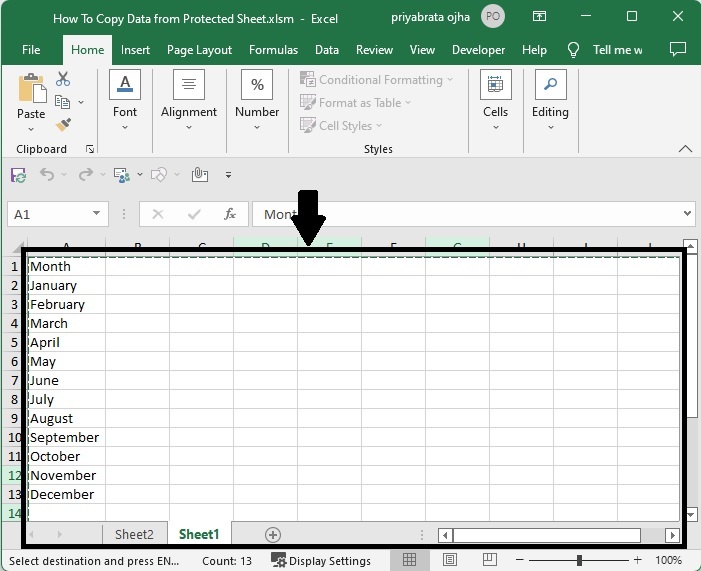The image size is (701, 571).
Task: Expand the Name Box dropdown
Action: pos(97,214)
